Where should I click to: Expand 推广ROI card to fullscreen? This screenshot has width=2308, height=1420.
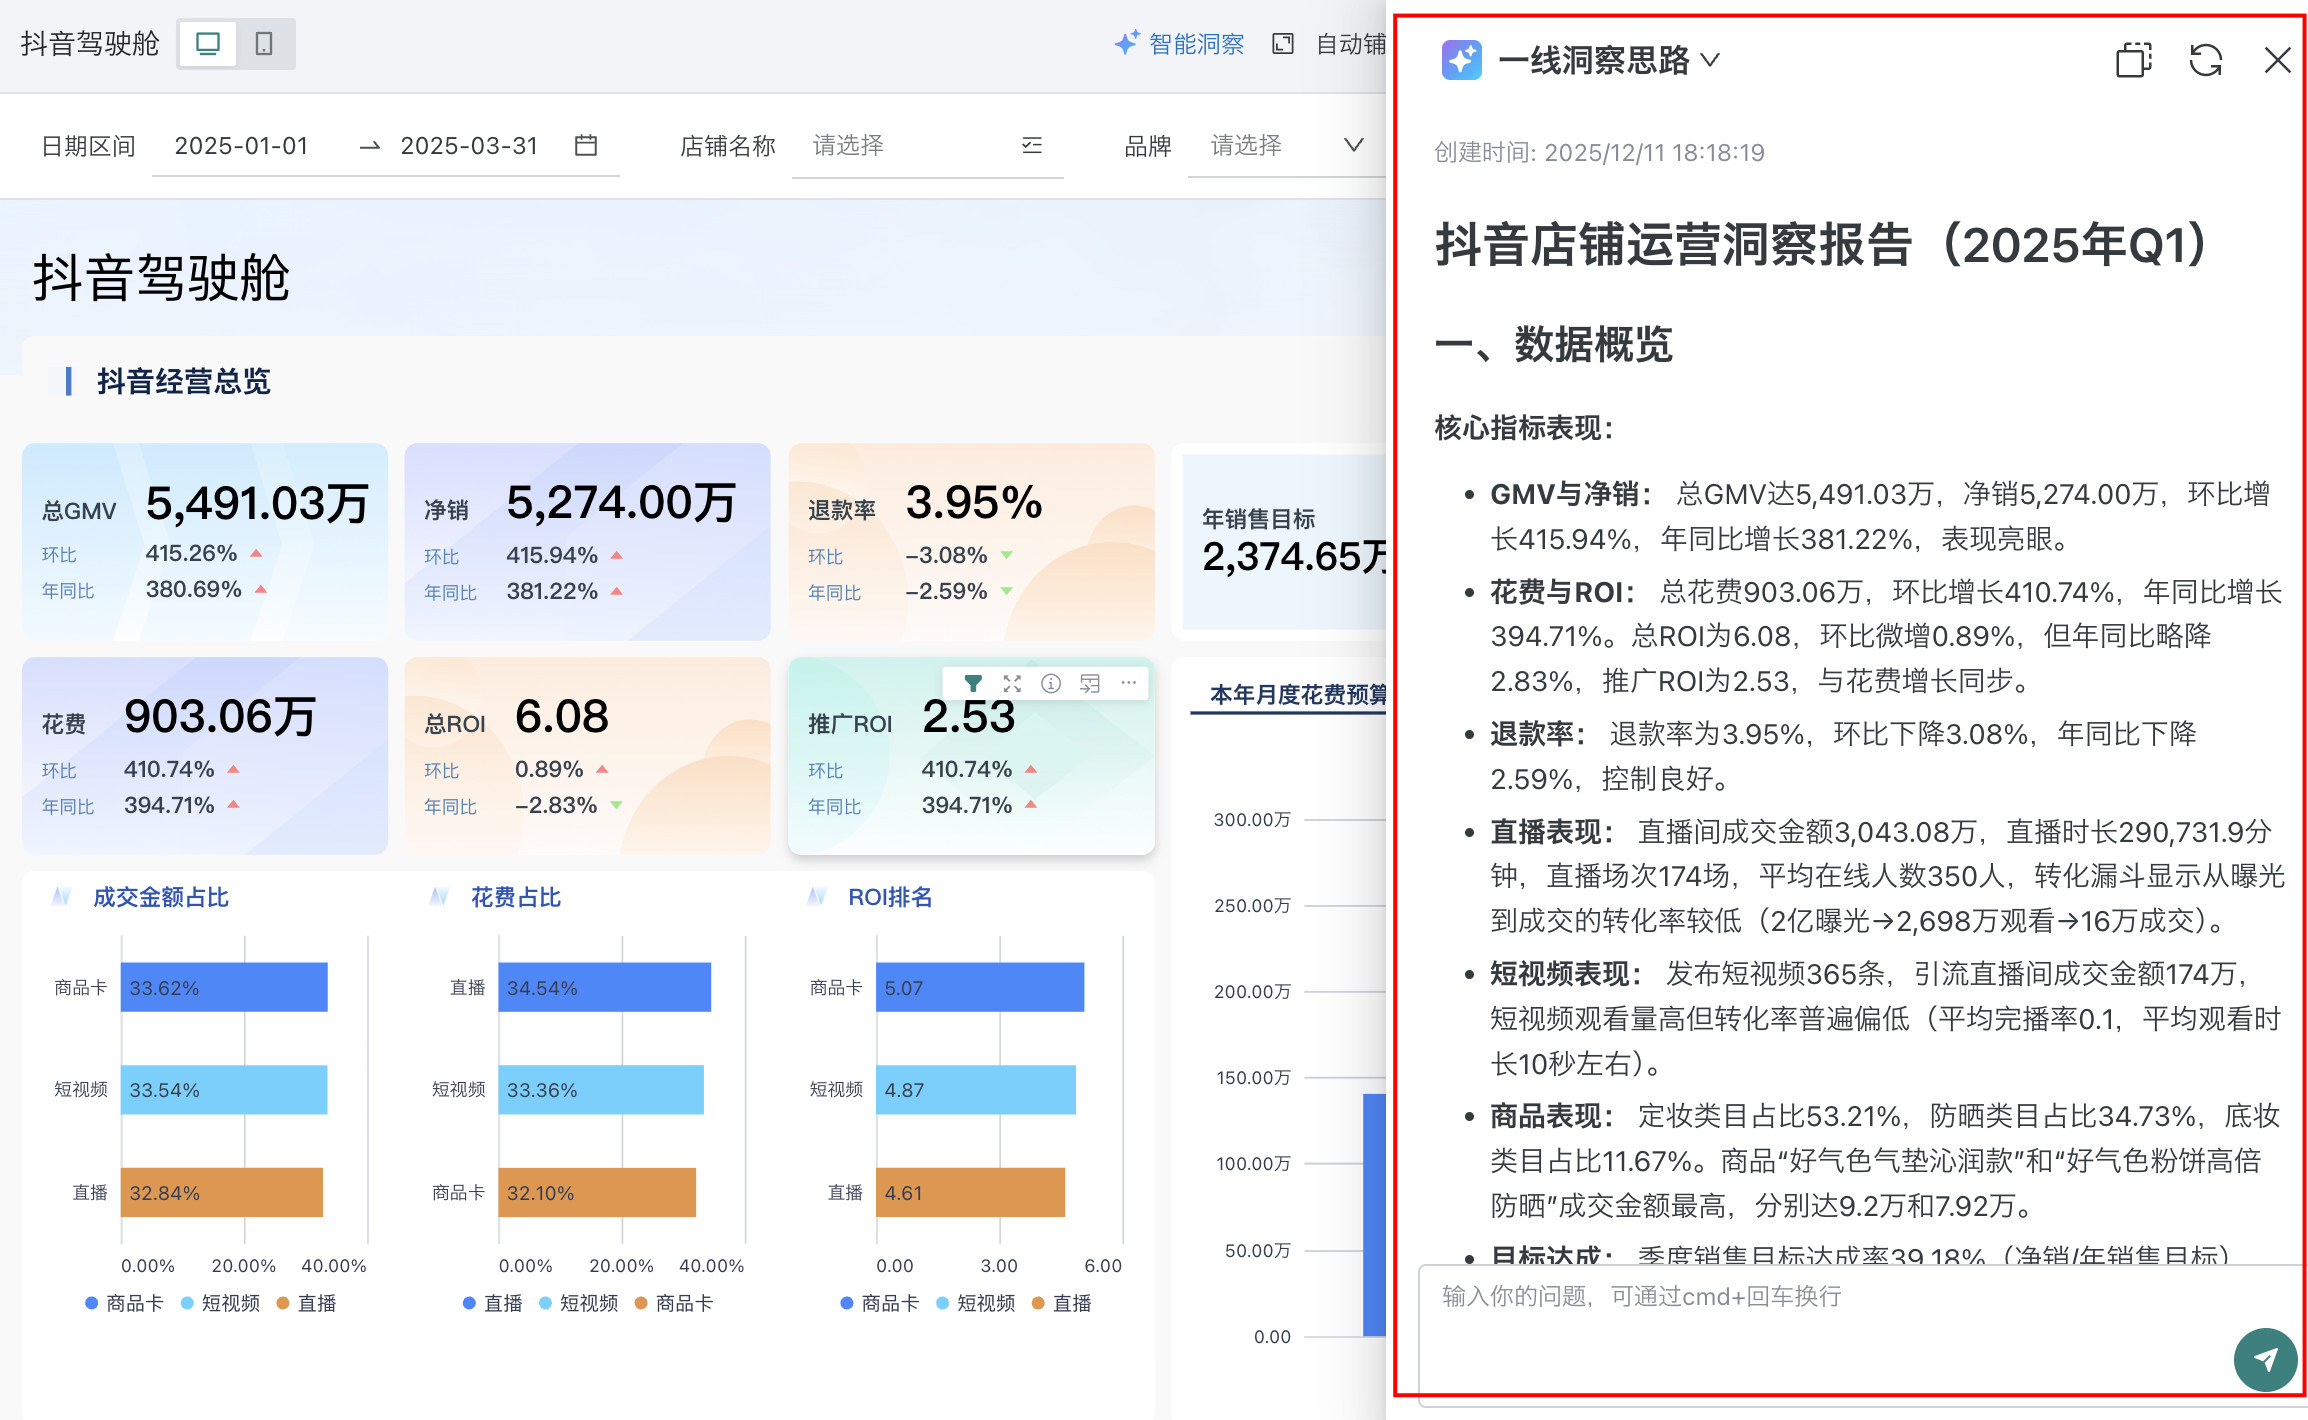click(x=1012, y=684)
